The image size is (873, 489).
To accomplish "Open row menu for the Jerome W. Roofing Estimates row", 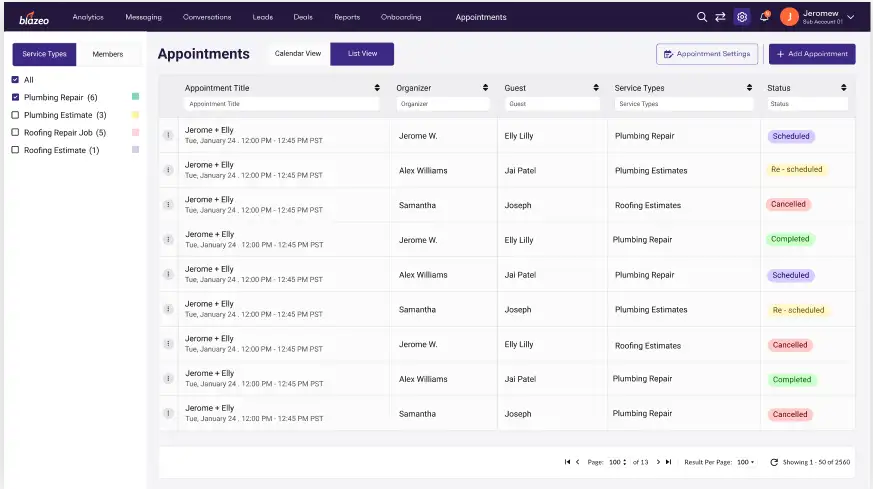I will [x=168, y=344].
